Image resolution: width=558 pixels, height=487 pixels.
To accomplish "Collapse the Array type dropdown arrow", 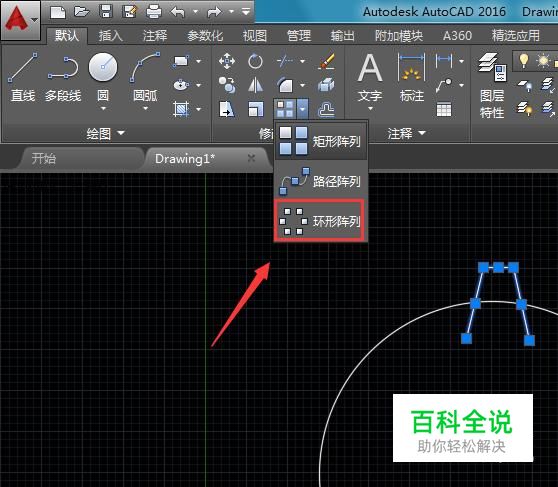I will pyautogui.click(x=302, y=109).
